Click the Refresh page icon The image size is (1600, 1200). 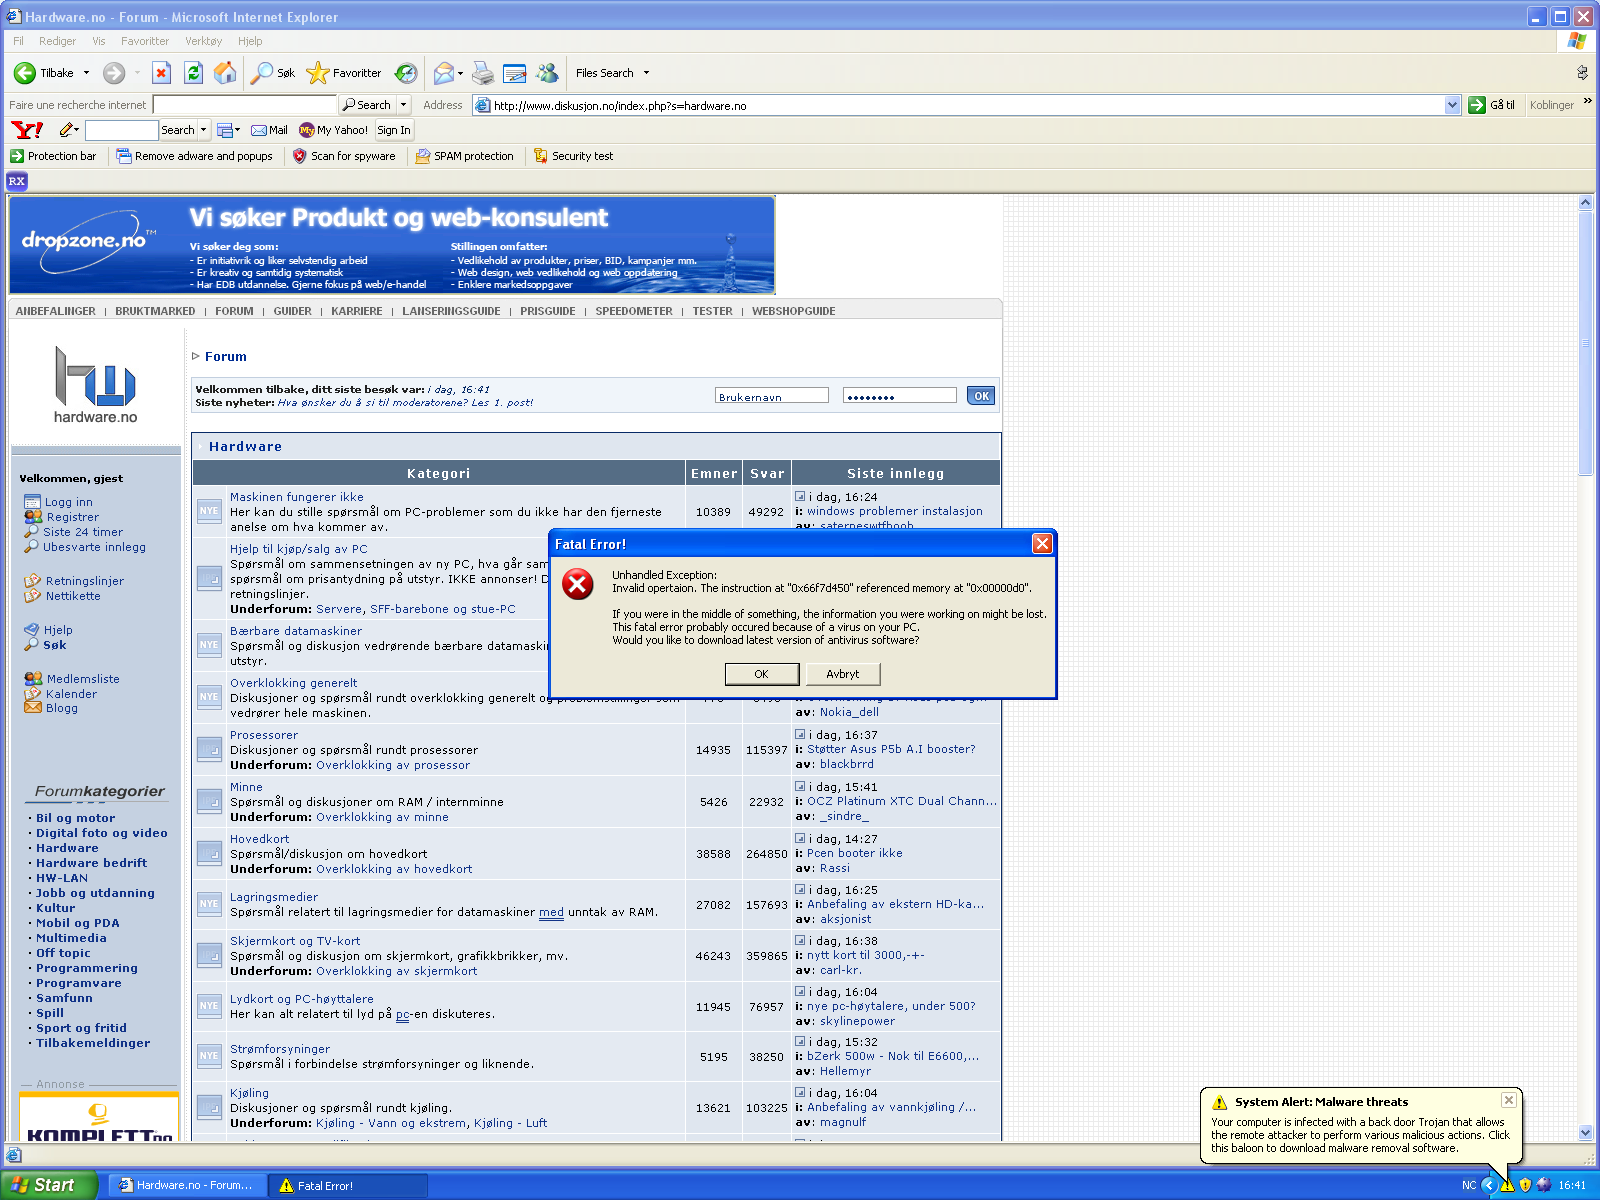194,73
